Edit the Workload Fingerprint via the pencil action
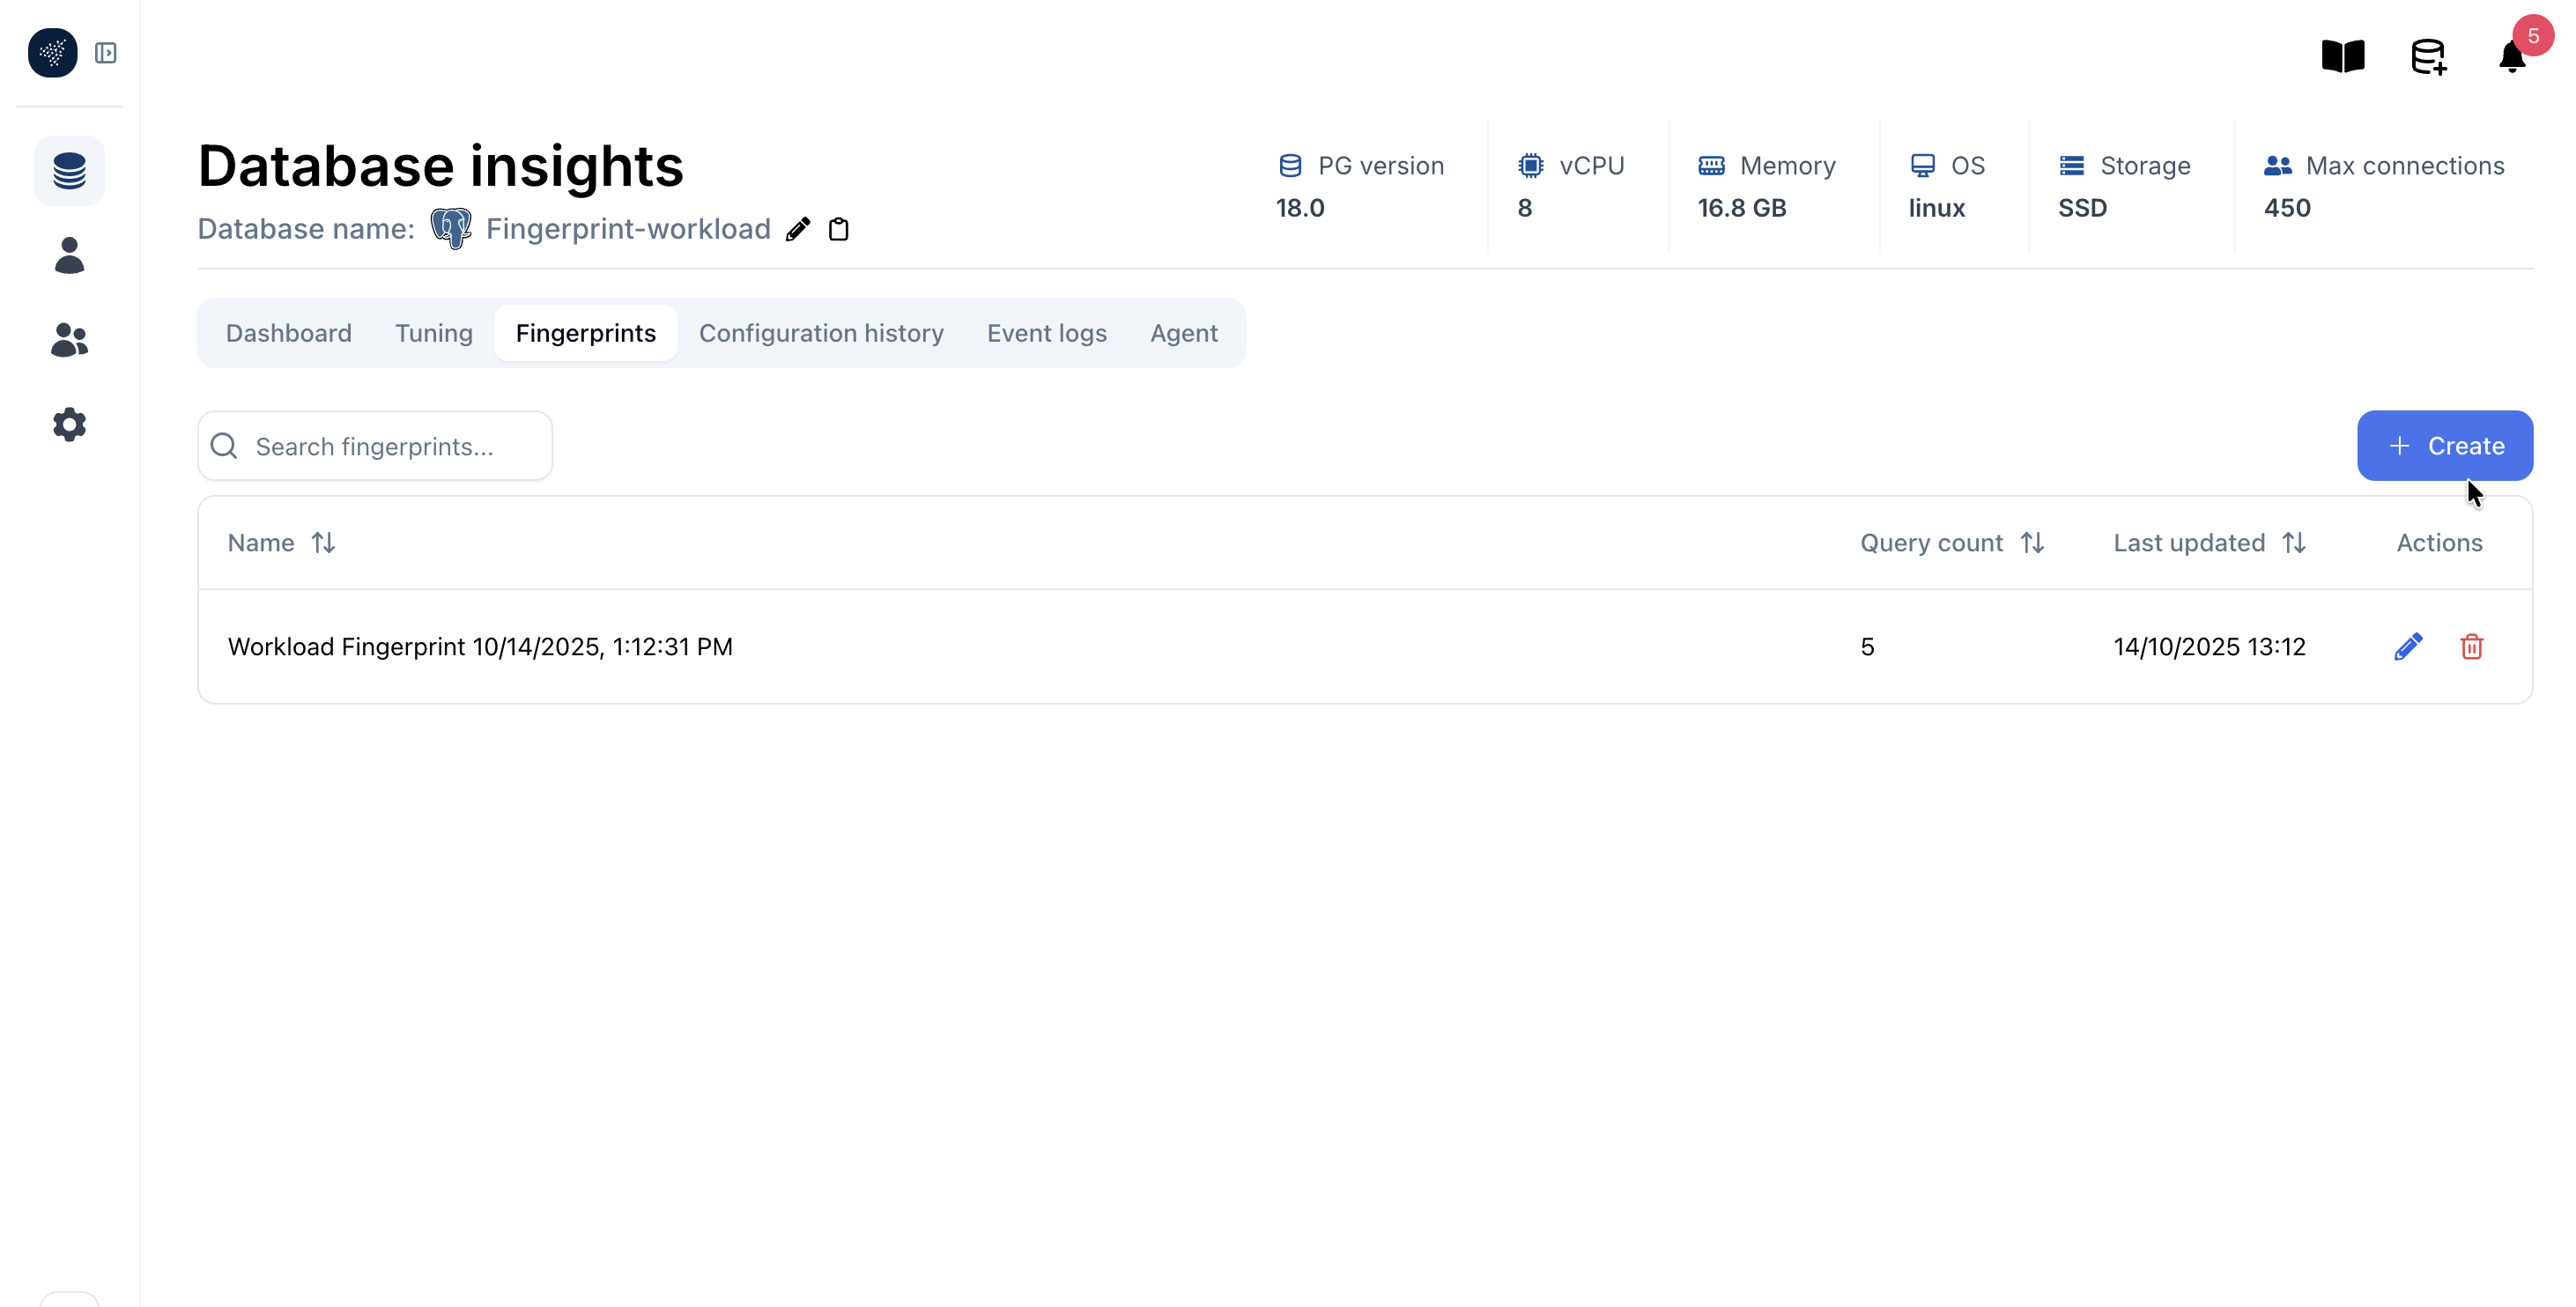This screenshot has width=2576, height=1307. pos(2409,646)
